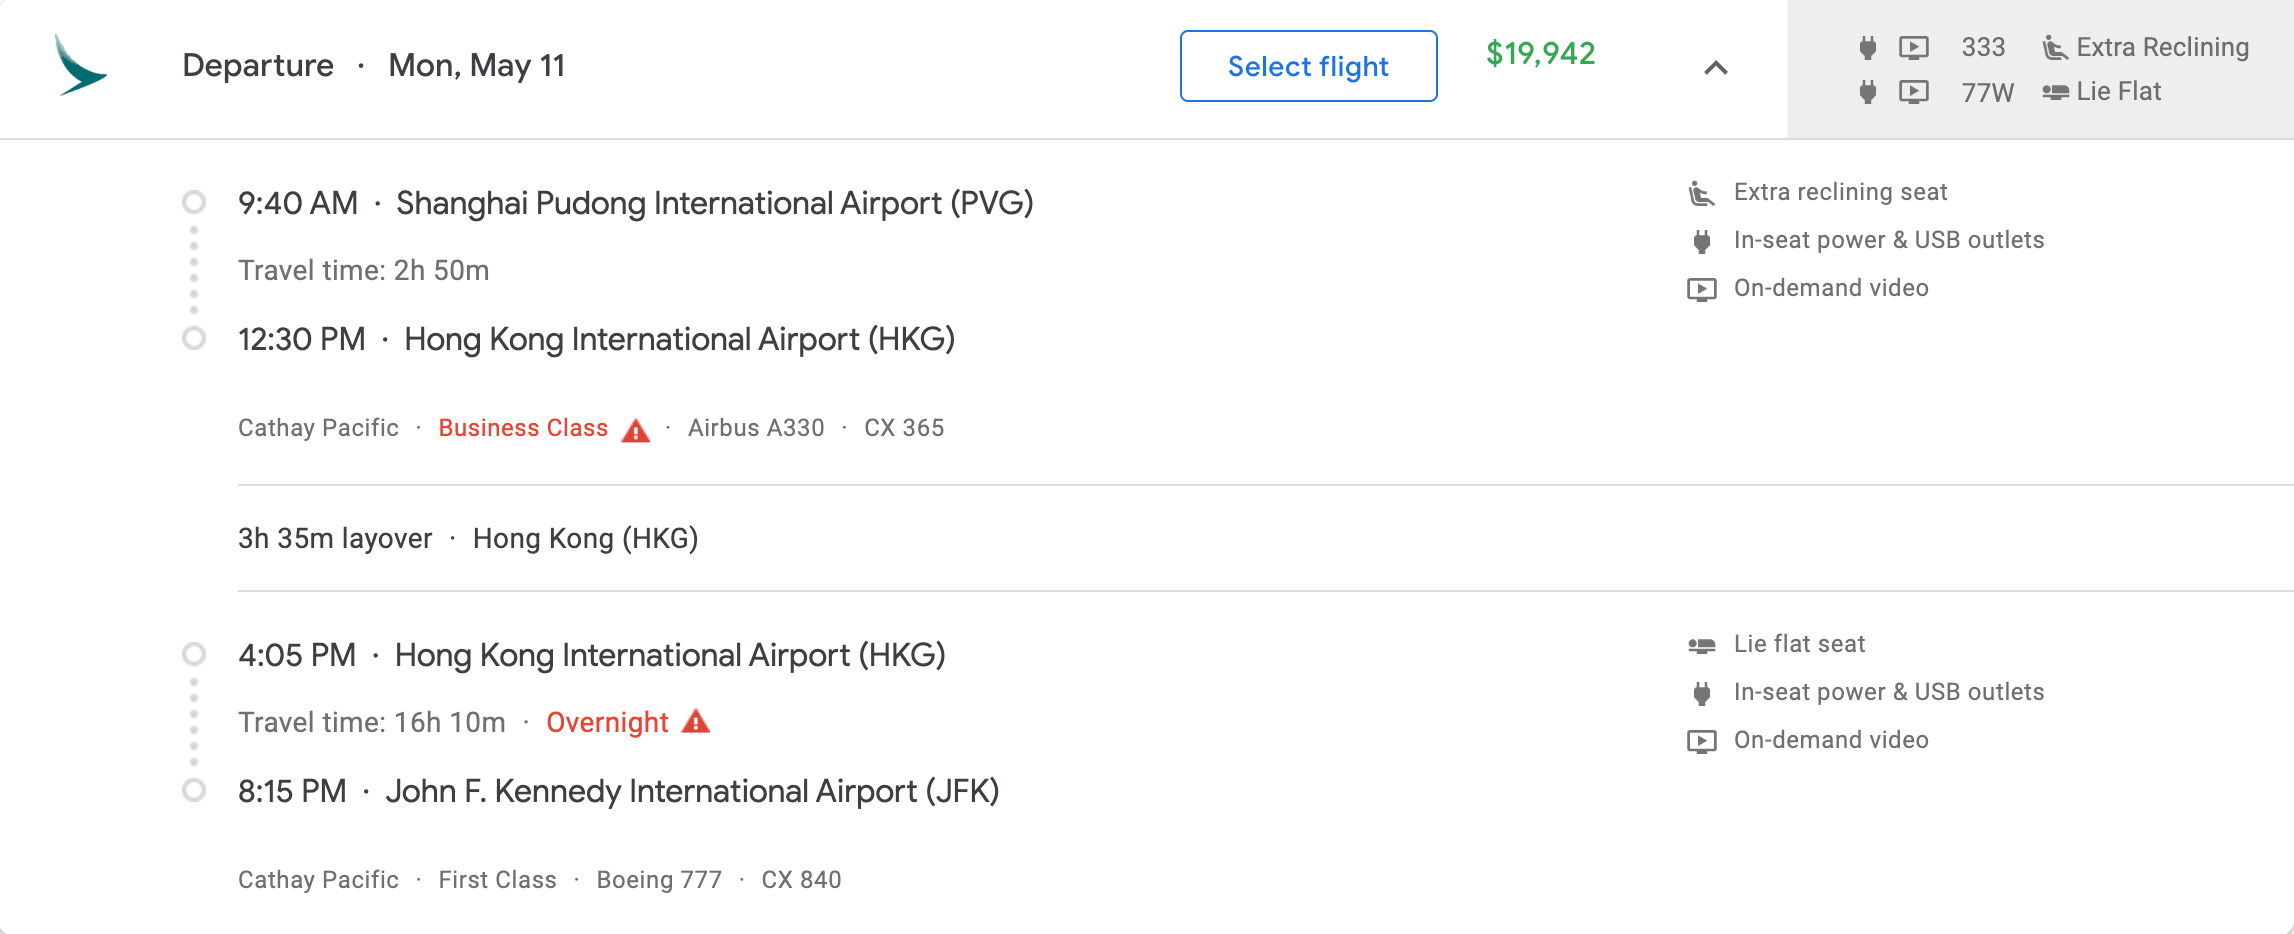
Task: Click the Cathay Pacific airline logo
Action: [80, 65]
